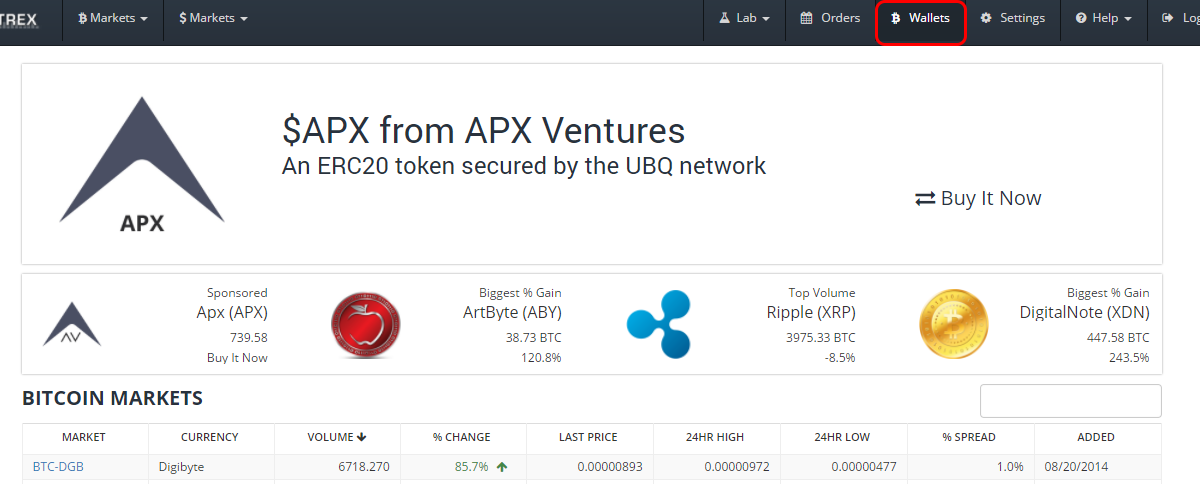
Task: Click the small APX sponsored coin icon
Action: [72, 324]
